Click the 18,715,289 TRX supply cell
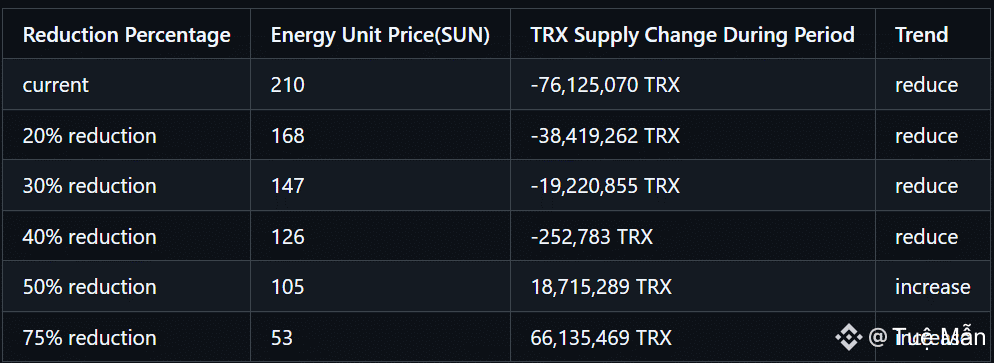This screenshot has width=994, height=363. (x=601, y=287)
